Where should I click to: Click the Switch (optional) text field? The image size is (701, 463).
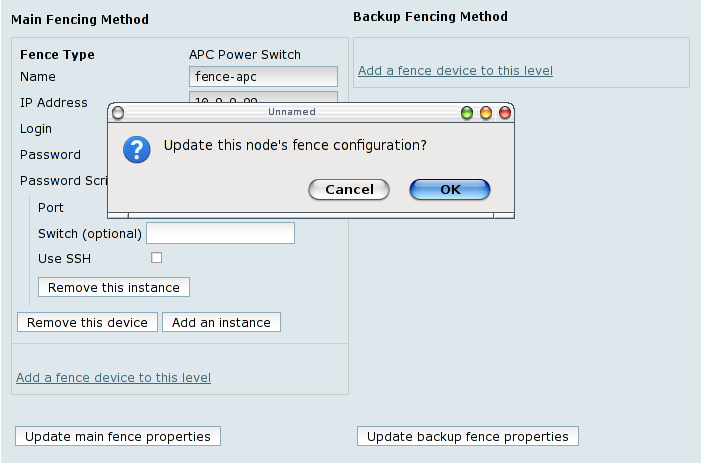[x=220, y=233]
